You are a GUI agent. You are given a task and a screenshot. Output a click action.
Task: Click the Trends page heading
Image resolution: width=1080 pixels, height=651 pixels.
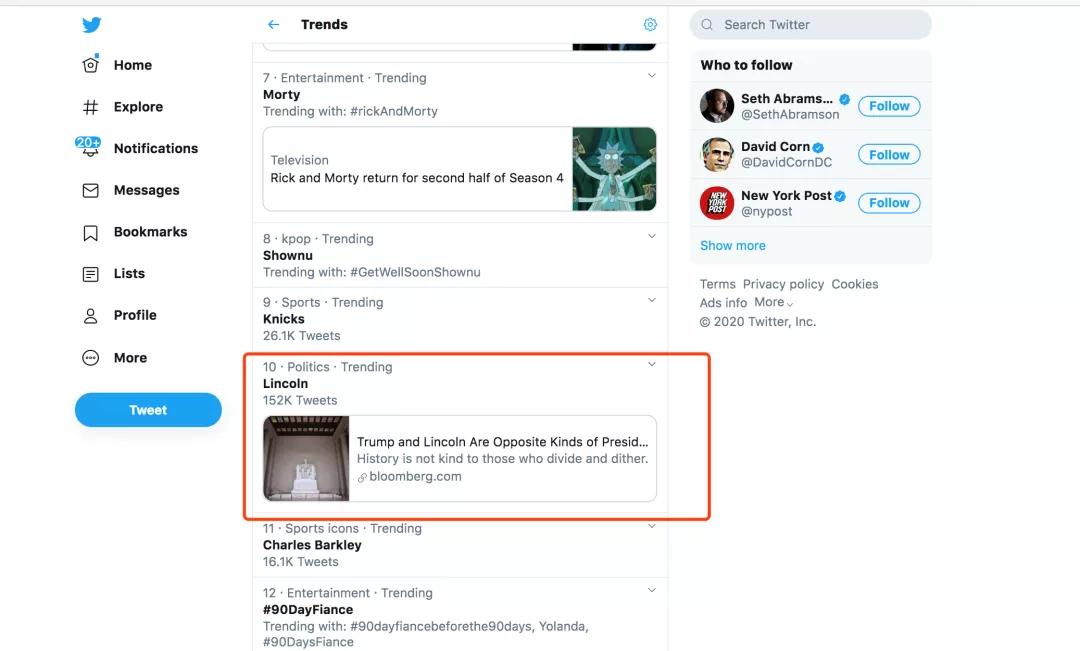[x=324, y=25]
